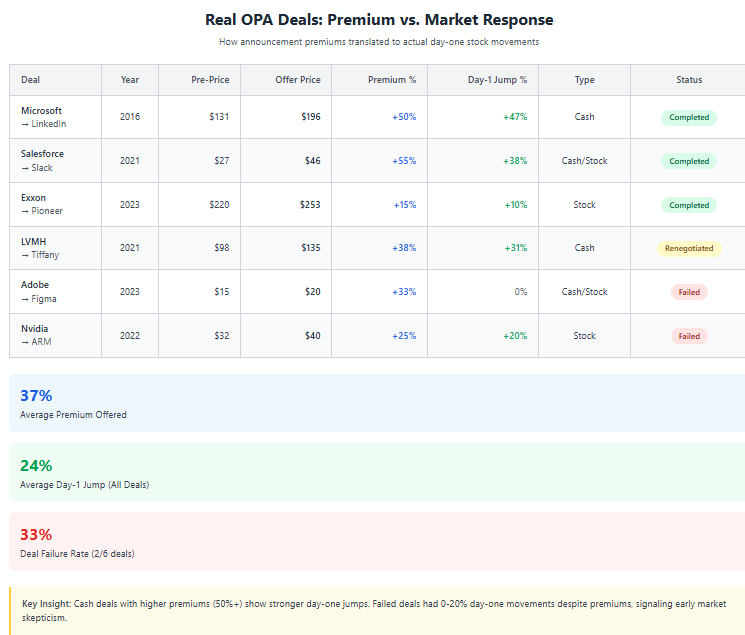This screenshot has height=635, width=745.
Task: Click the Failed badge in Nvidia row
Action: [689, 336]
